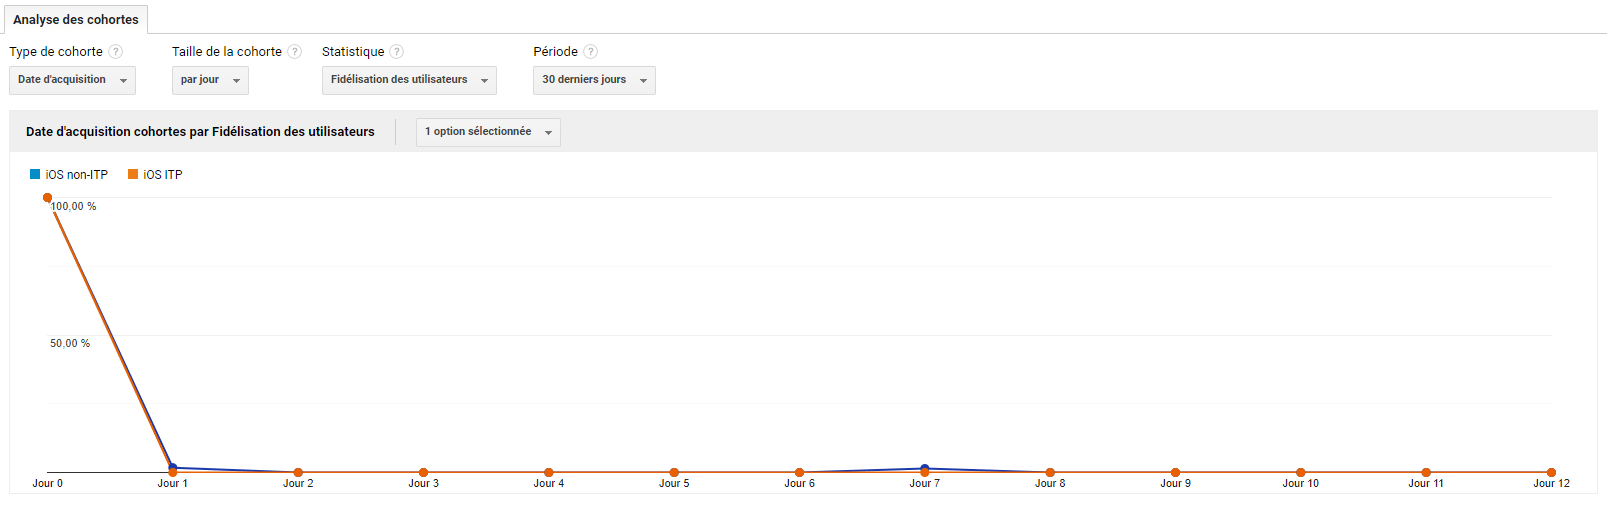Click the Jour 4 chart marker
This screenshot has width=1607, height=505.
coord(549,472)
